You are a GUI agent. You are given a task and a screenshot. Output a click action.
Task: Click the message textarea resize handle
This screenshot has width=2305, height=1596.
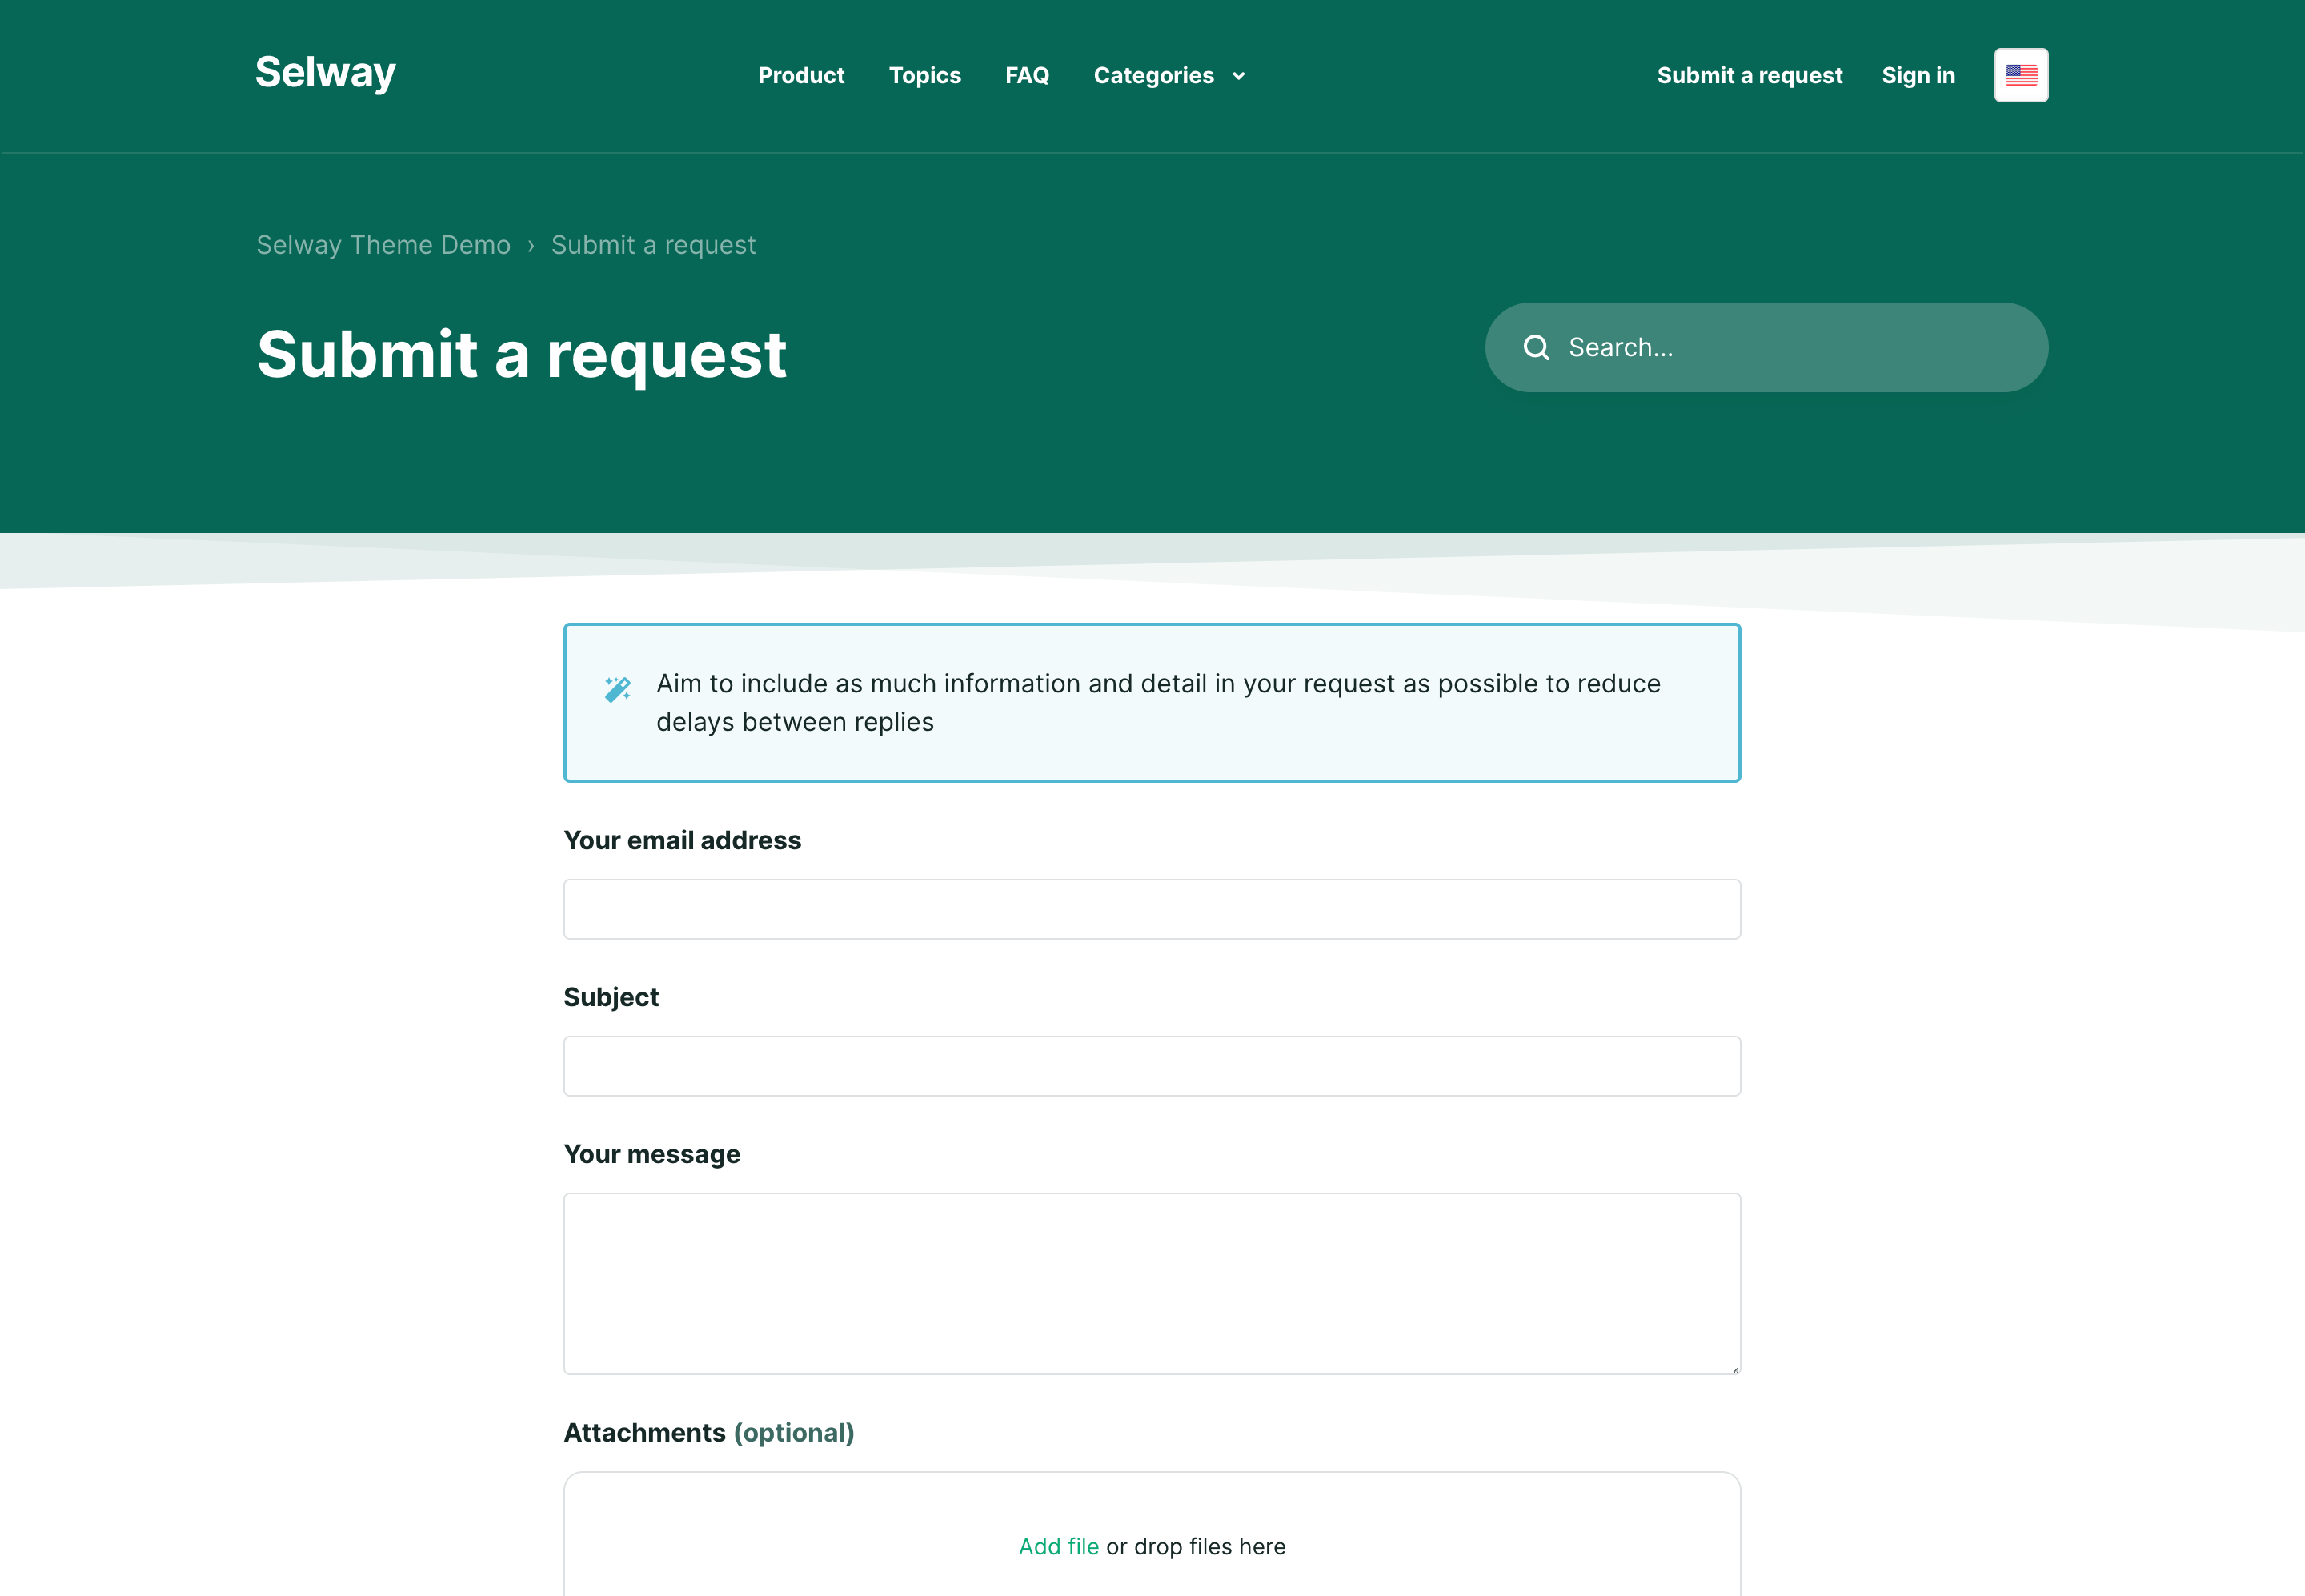pyautogui.click(x=1735, y=1369)
